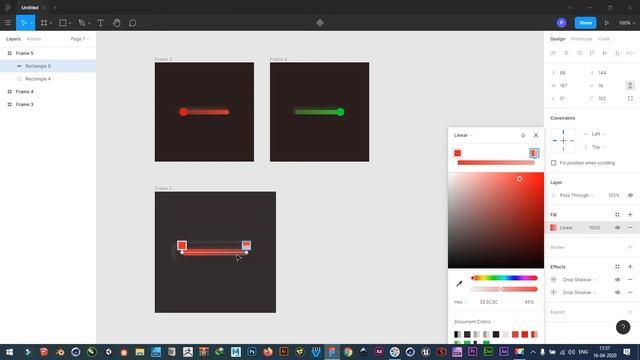Align top icon in Design panel
This screenshot has width=640, height=360.
(x=592, y=53)
